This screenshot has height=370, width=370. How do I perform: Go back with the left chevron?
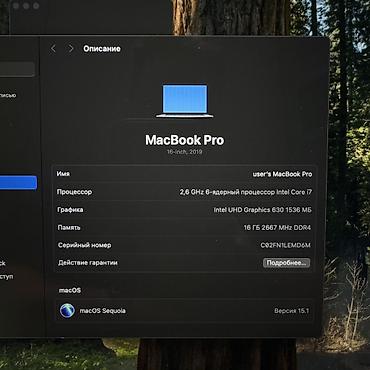53,49
